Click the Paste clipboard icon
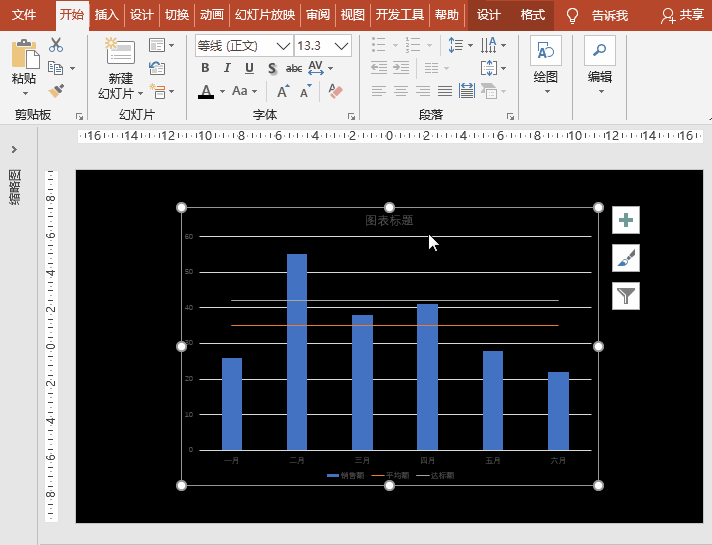This screenshot has height=545, width=712. click(25, 54)
